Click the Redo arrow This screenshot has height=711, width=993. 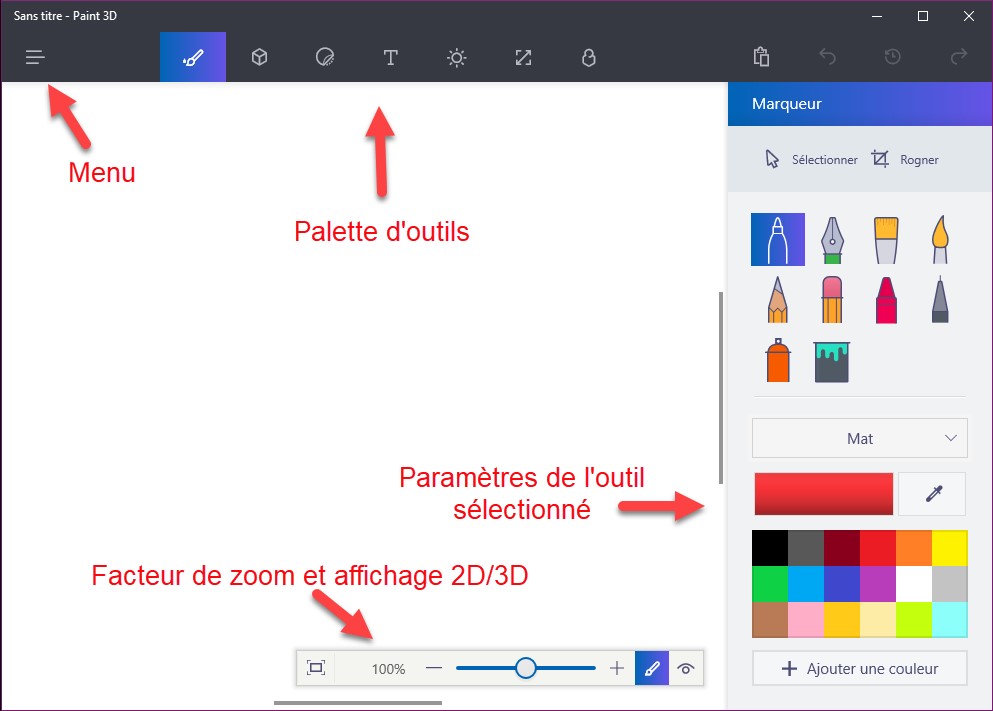959,57
